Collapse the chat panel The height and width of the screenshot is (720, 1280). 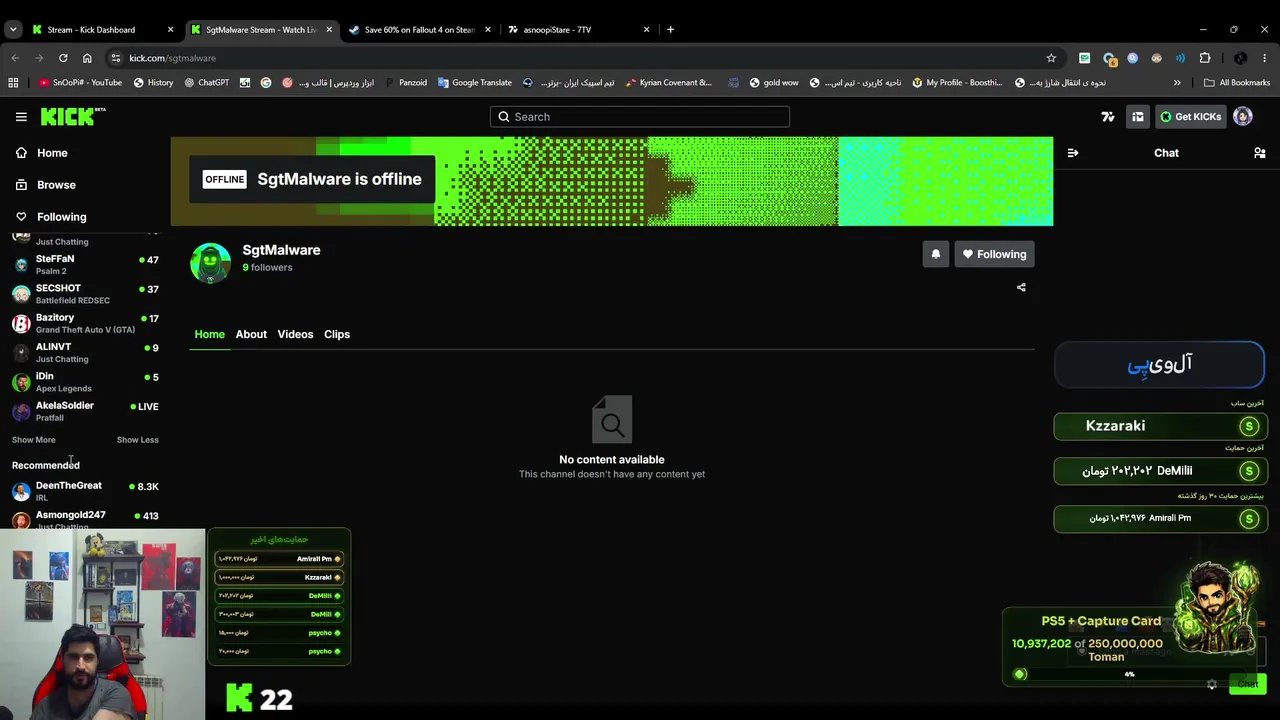tap(1073, 153)
